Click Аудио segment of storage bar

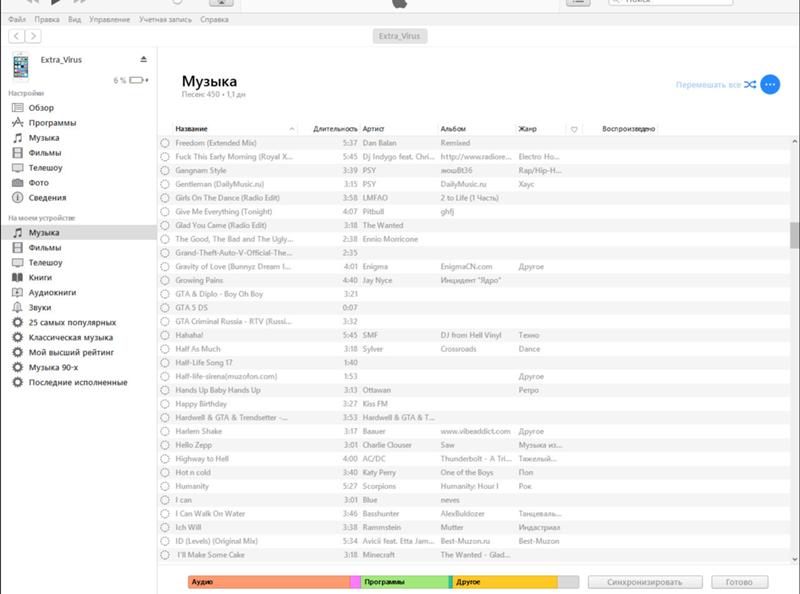pos(269,582)
